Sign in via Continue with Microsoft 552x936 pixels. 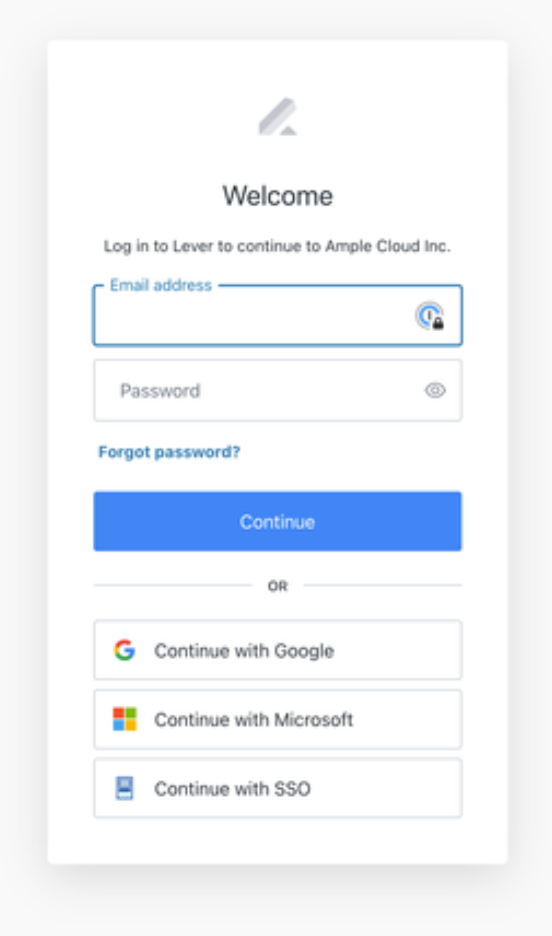[277, 719]
